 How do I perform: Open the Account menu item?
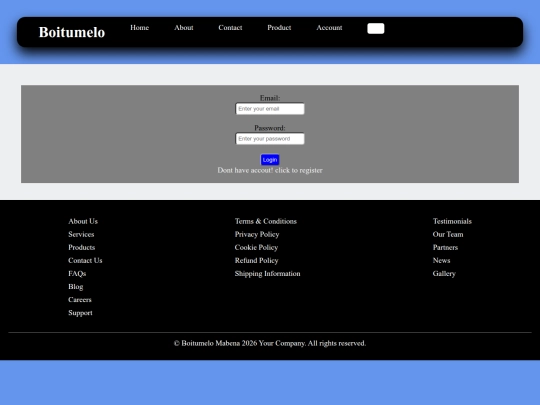329,28
